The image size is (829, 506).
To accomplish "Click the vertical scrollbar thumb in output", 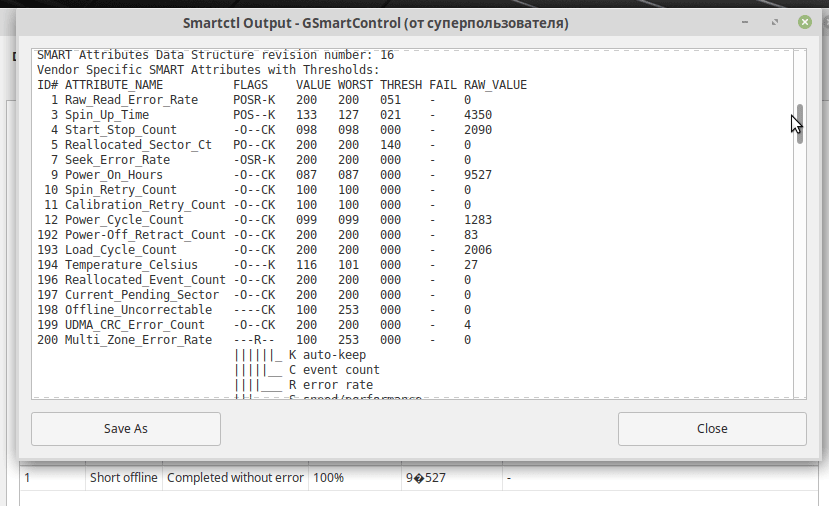I will point(800,124).
